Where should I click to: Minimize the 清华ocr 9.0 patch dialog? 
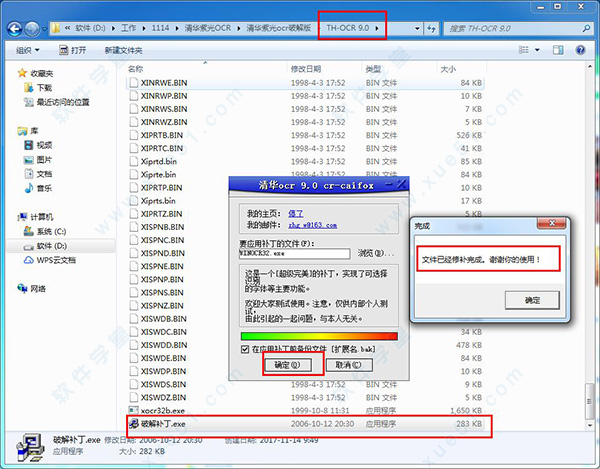[x=389, y=185]
